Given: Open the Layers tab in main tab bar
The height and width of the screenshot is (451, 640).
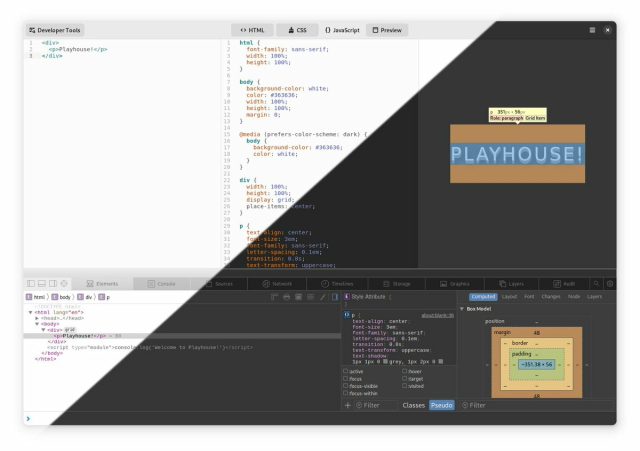Looking at the screenshot, I should pyautogui.click(x=511, y=284).
